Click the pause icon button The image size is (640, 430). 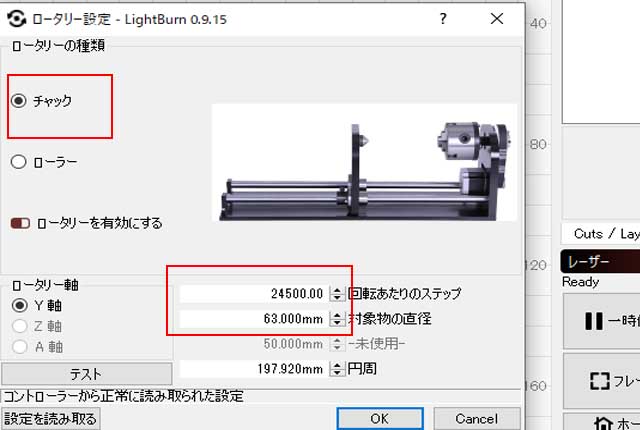tap(593, 321)
